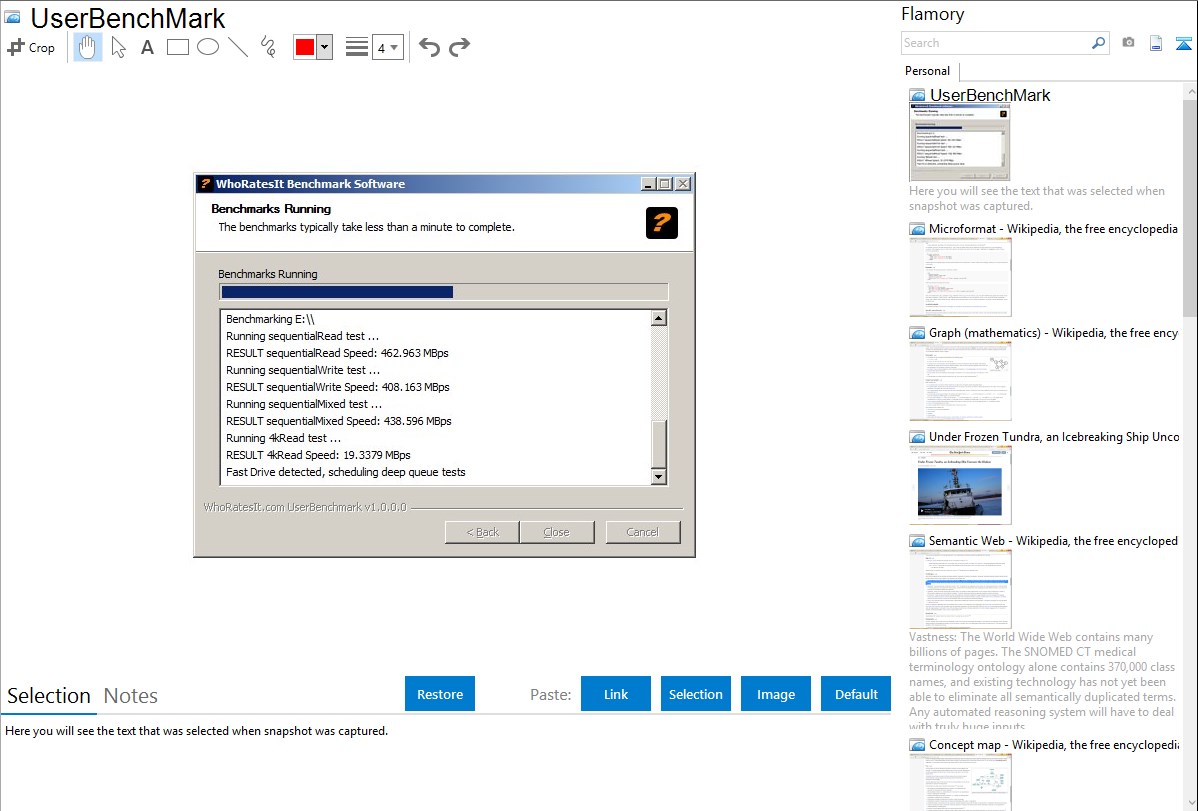Click the benchmark progress bar
This screenshot has height=811, width=1198.
click(x=443, y=292)
